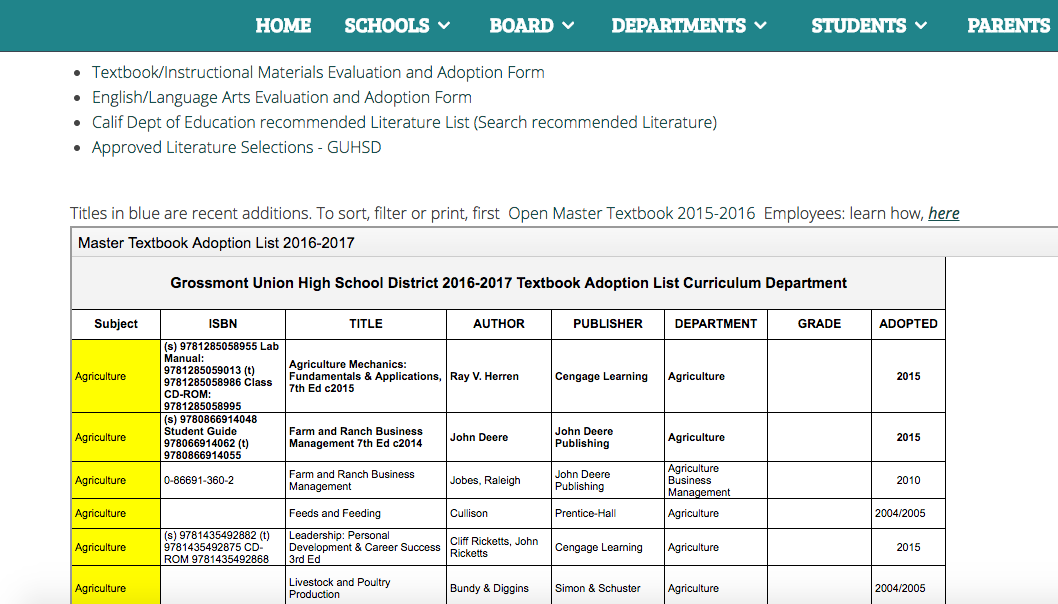Screen dimensions: 1058x604
Task: Open Textbook/Instructional Materials Evaluation and Adoption Form
Action: coord(318,72)
